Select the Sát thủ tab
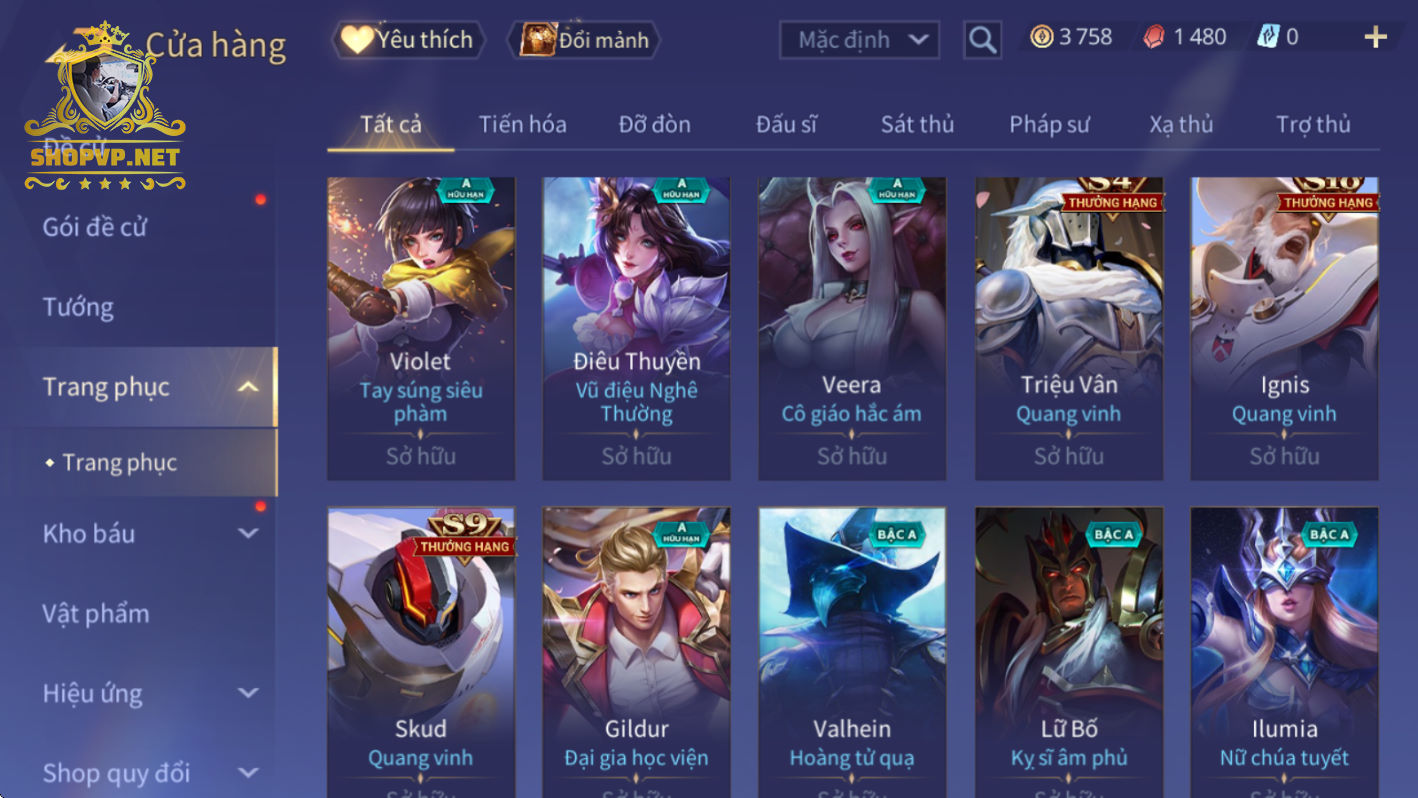The height and width of the screenshot is (798, 1418). (x=917, y=124)
